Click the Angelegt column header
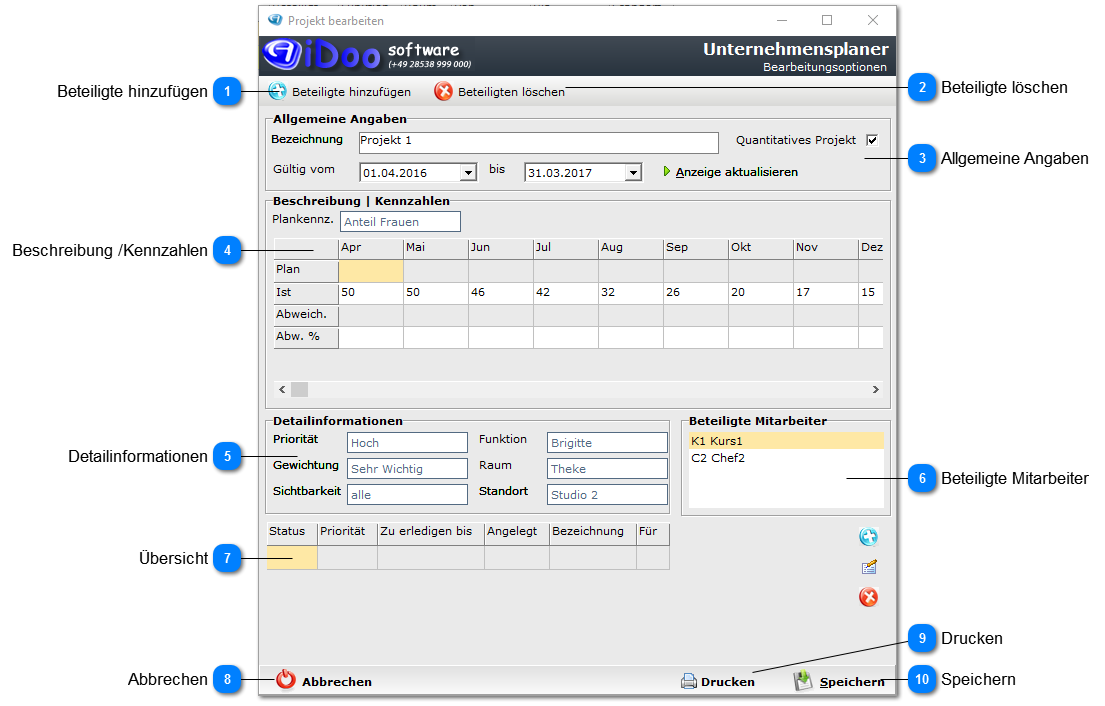This screenshot has width=1105, height=706. tap(517, 533)
